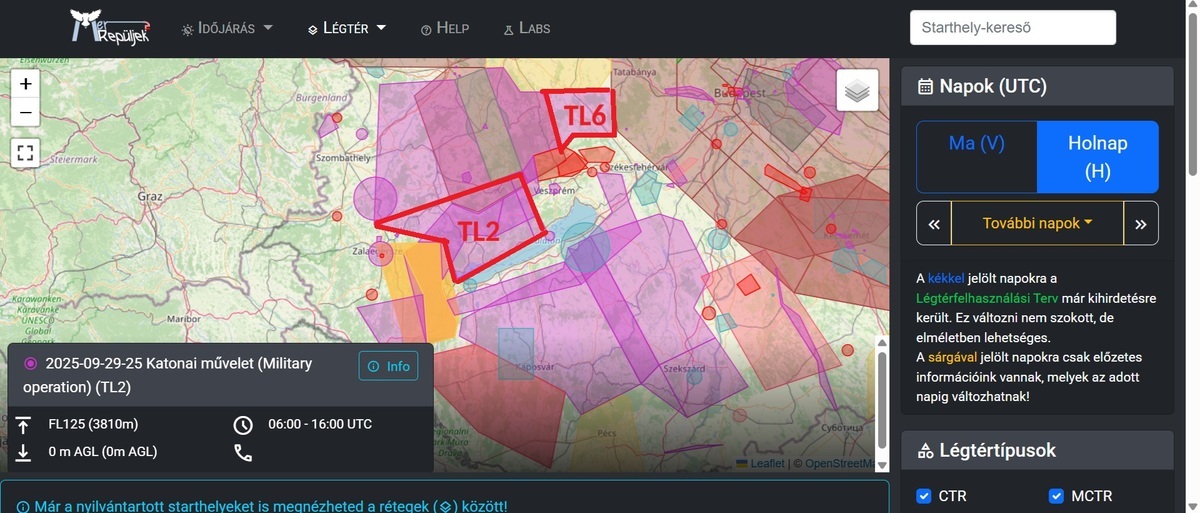The width and height of the screenshot is (1200, 513).
Task: Zoom out on the map
Action: 26,113
